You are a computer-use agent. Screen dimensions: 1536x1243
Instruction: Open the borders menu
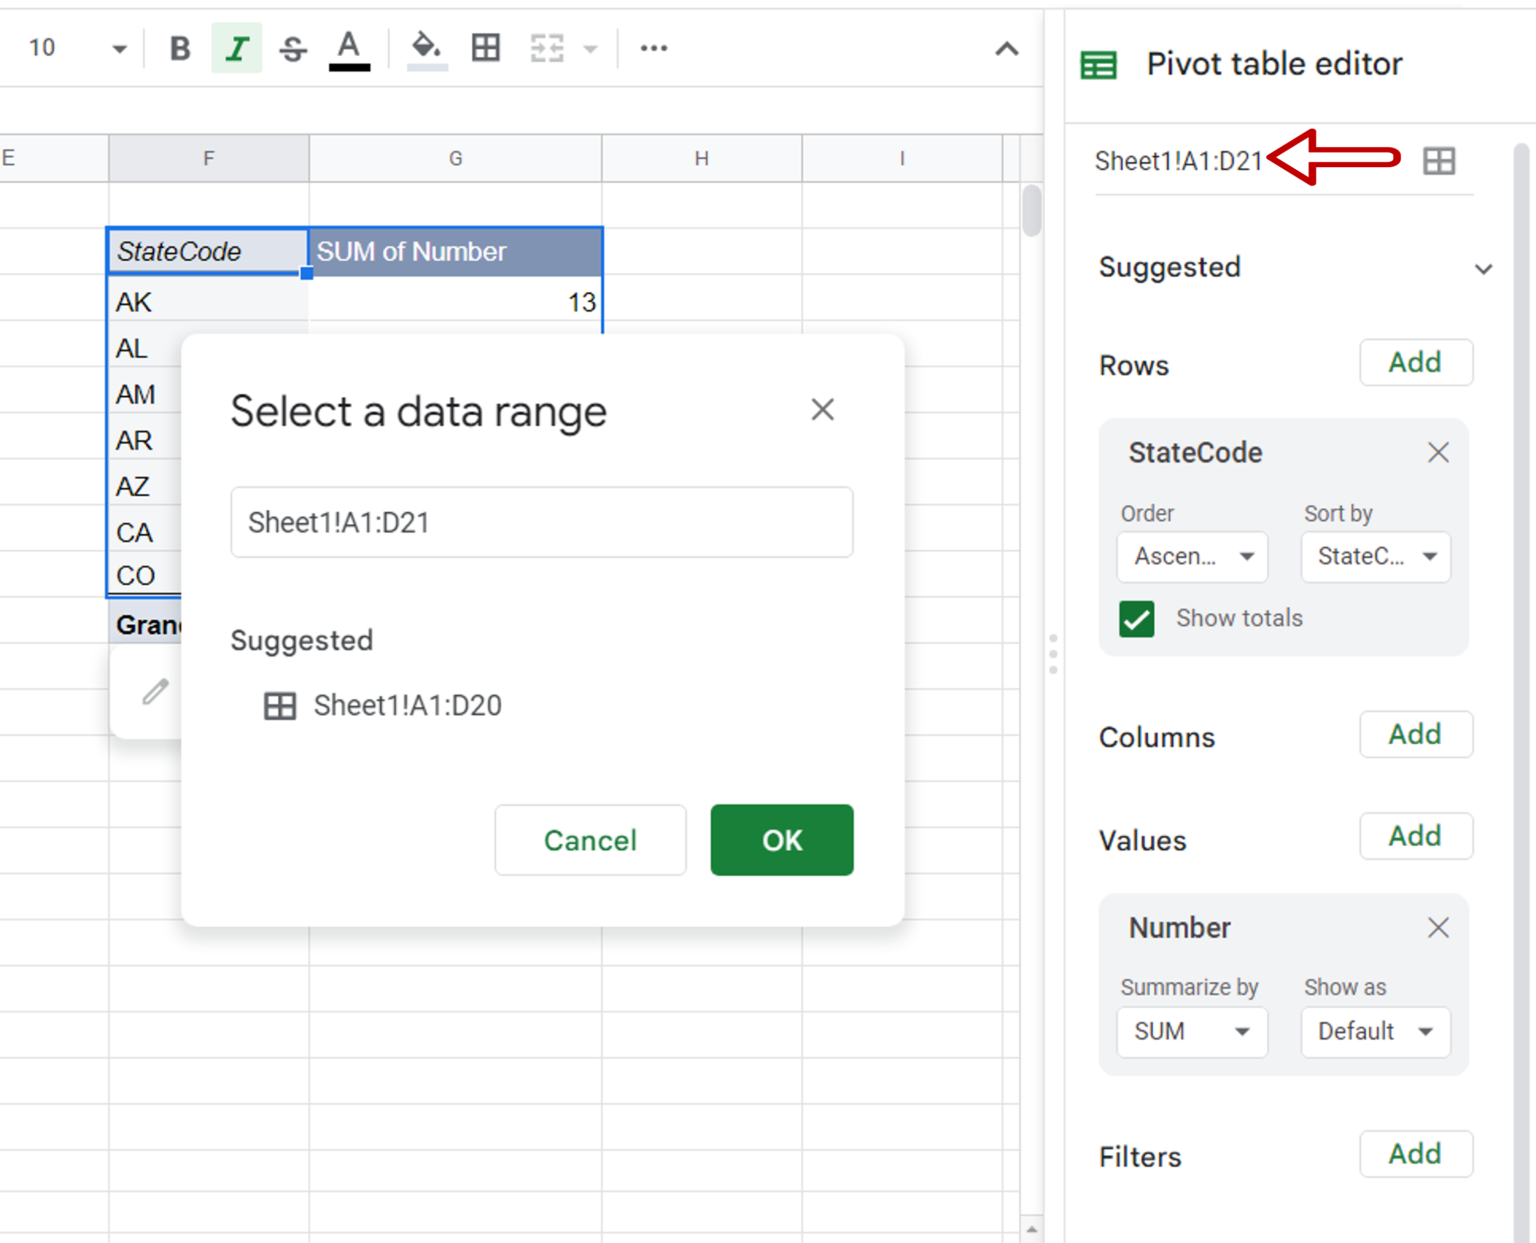pos(486,47)
